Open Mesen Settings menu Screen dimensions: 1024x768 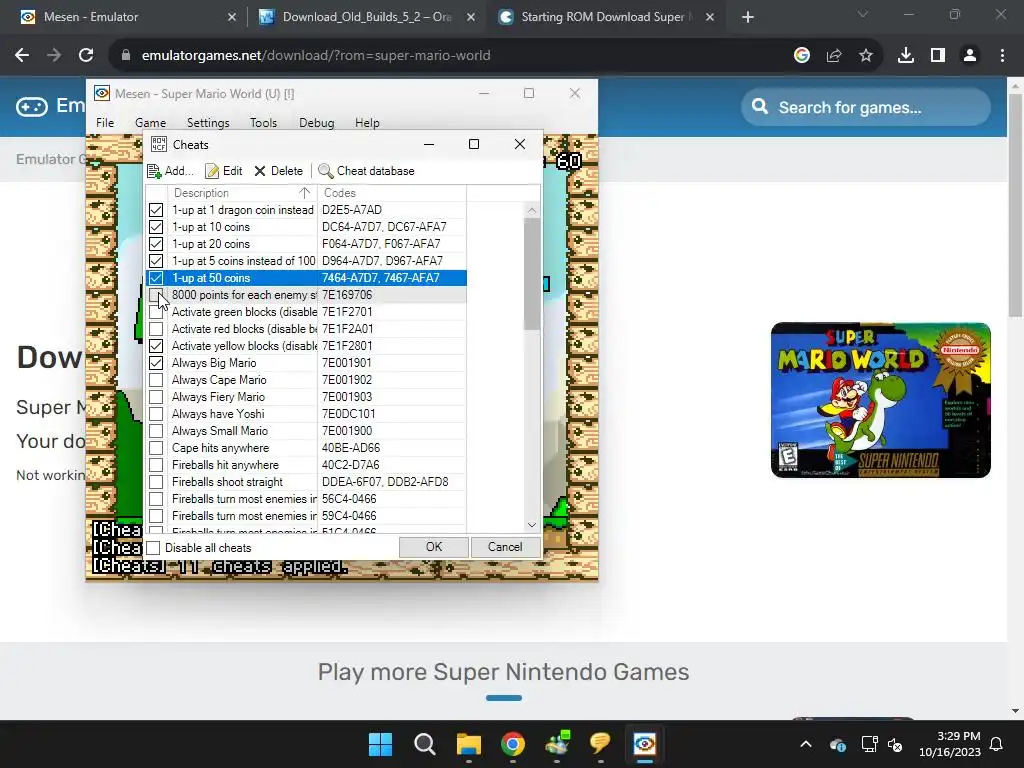pos(208,123)
